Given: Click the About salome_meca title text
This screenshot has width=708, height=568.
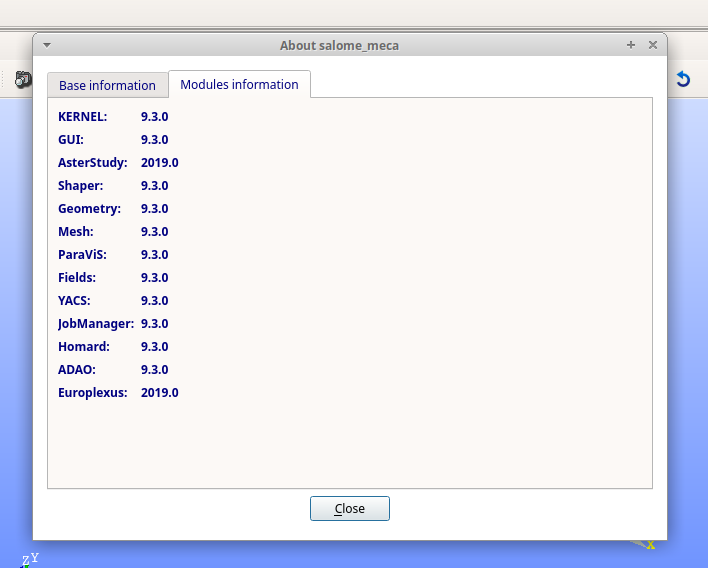Looking at the screenshot, I should click(339, 46).
